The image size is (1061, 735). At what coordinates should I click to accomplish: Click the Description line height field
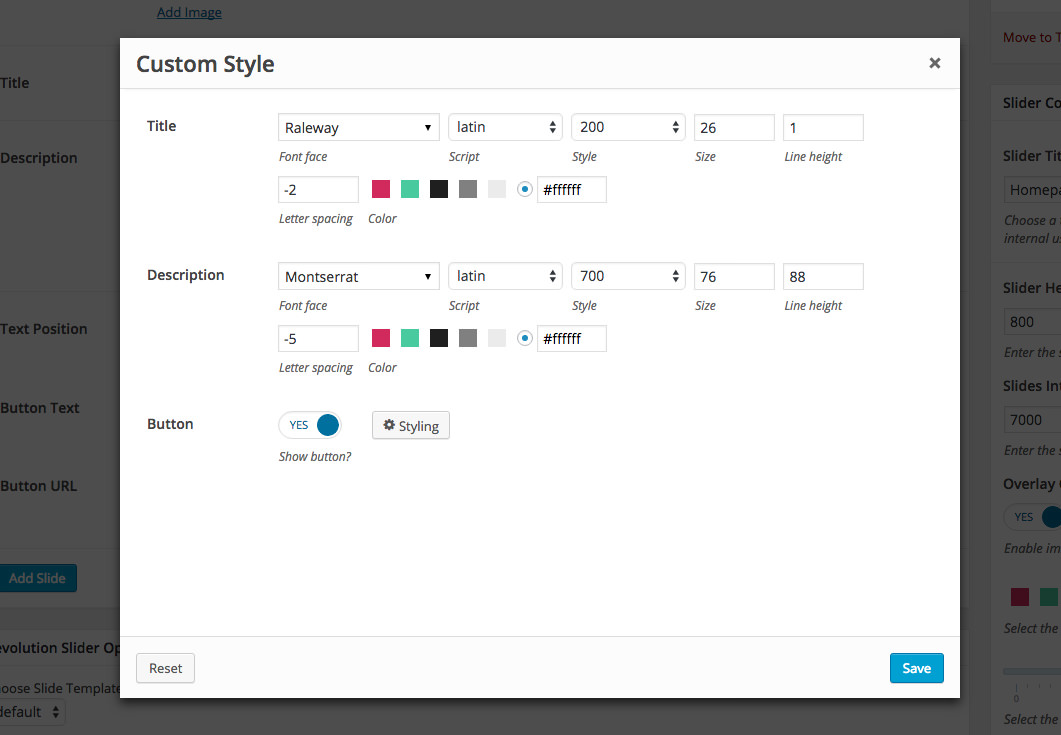(823, 276)
